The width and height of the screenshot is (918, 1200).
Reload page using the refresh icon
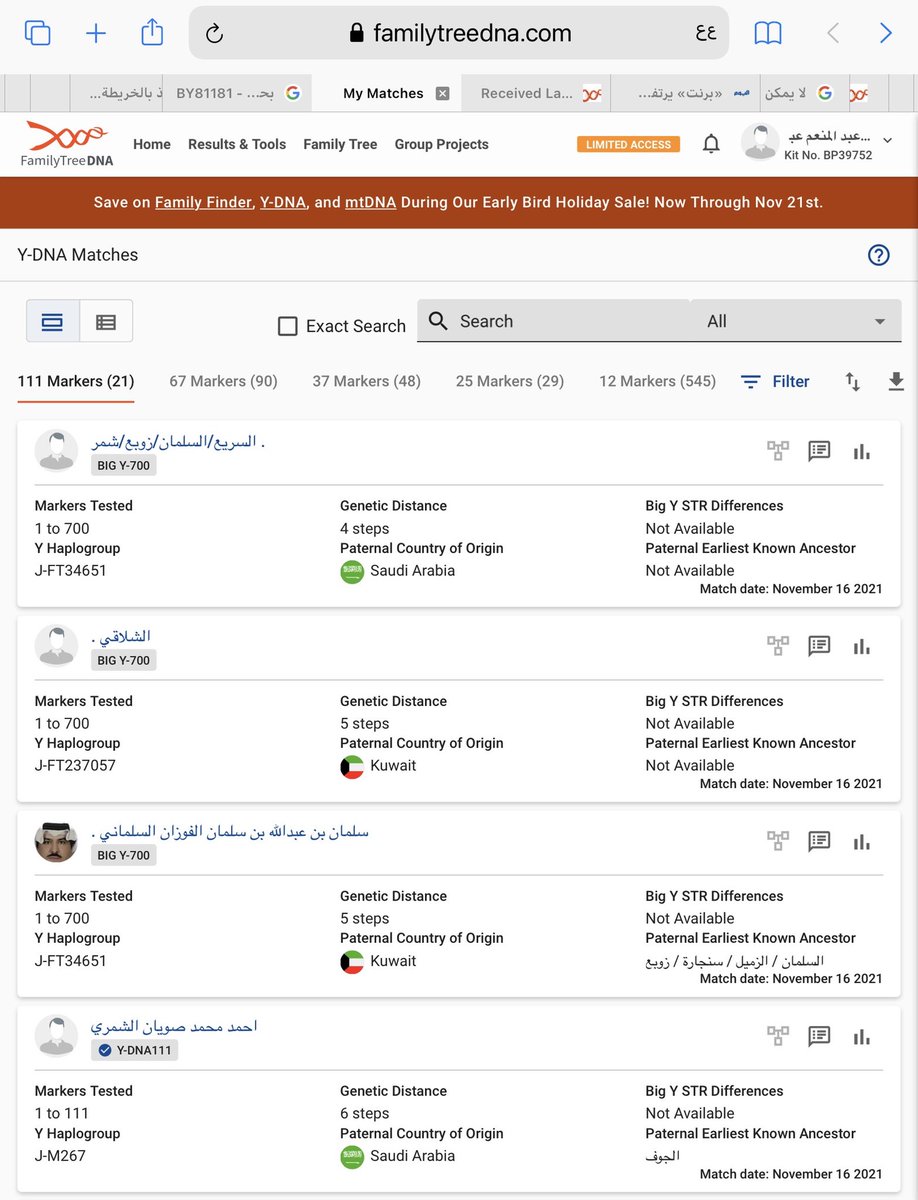[214, 34]
